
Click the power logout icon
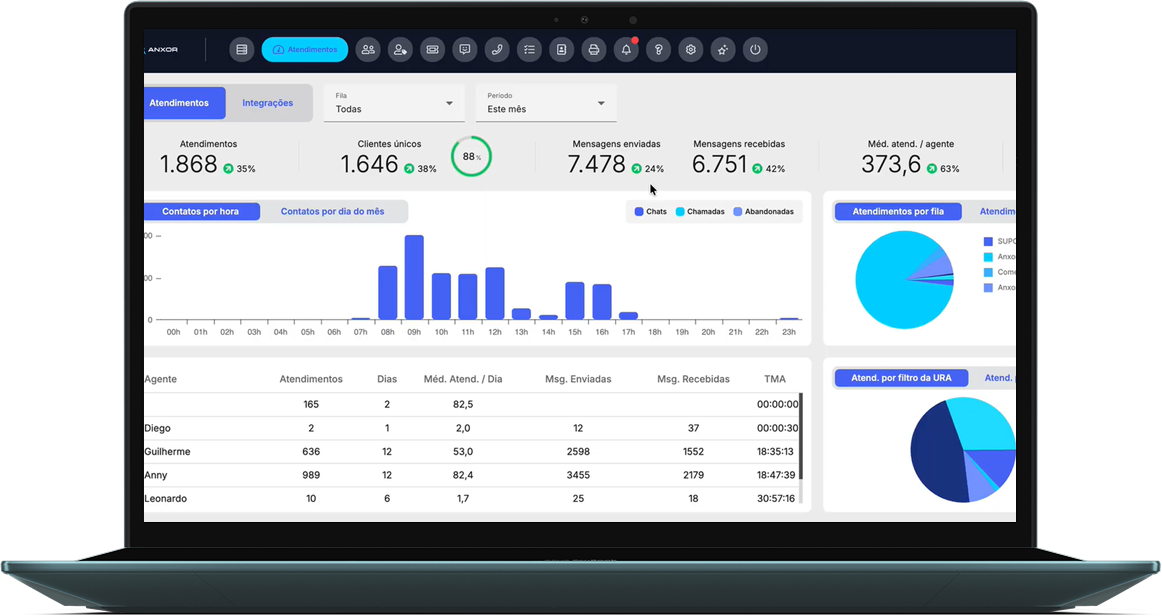(755, 50)
